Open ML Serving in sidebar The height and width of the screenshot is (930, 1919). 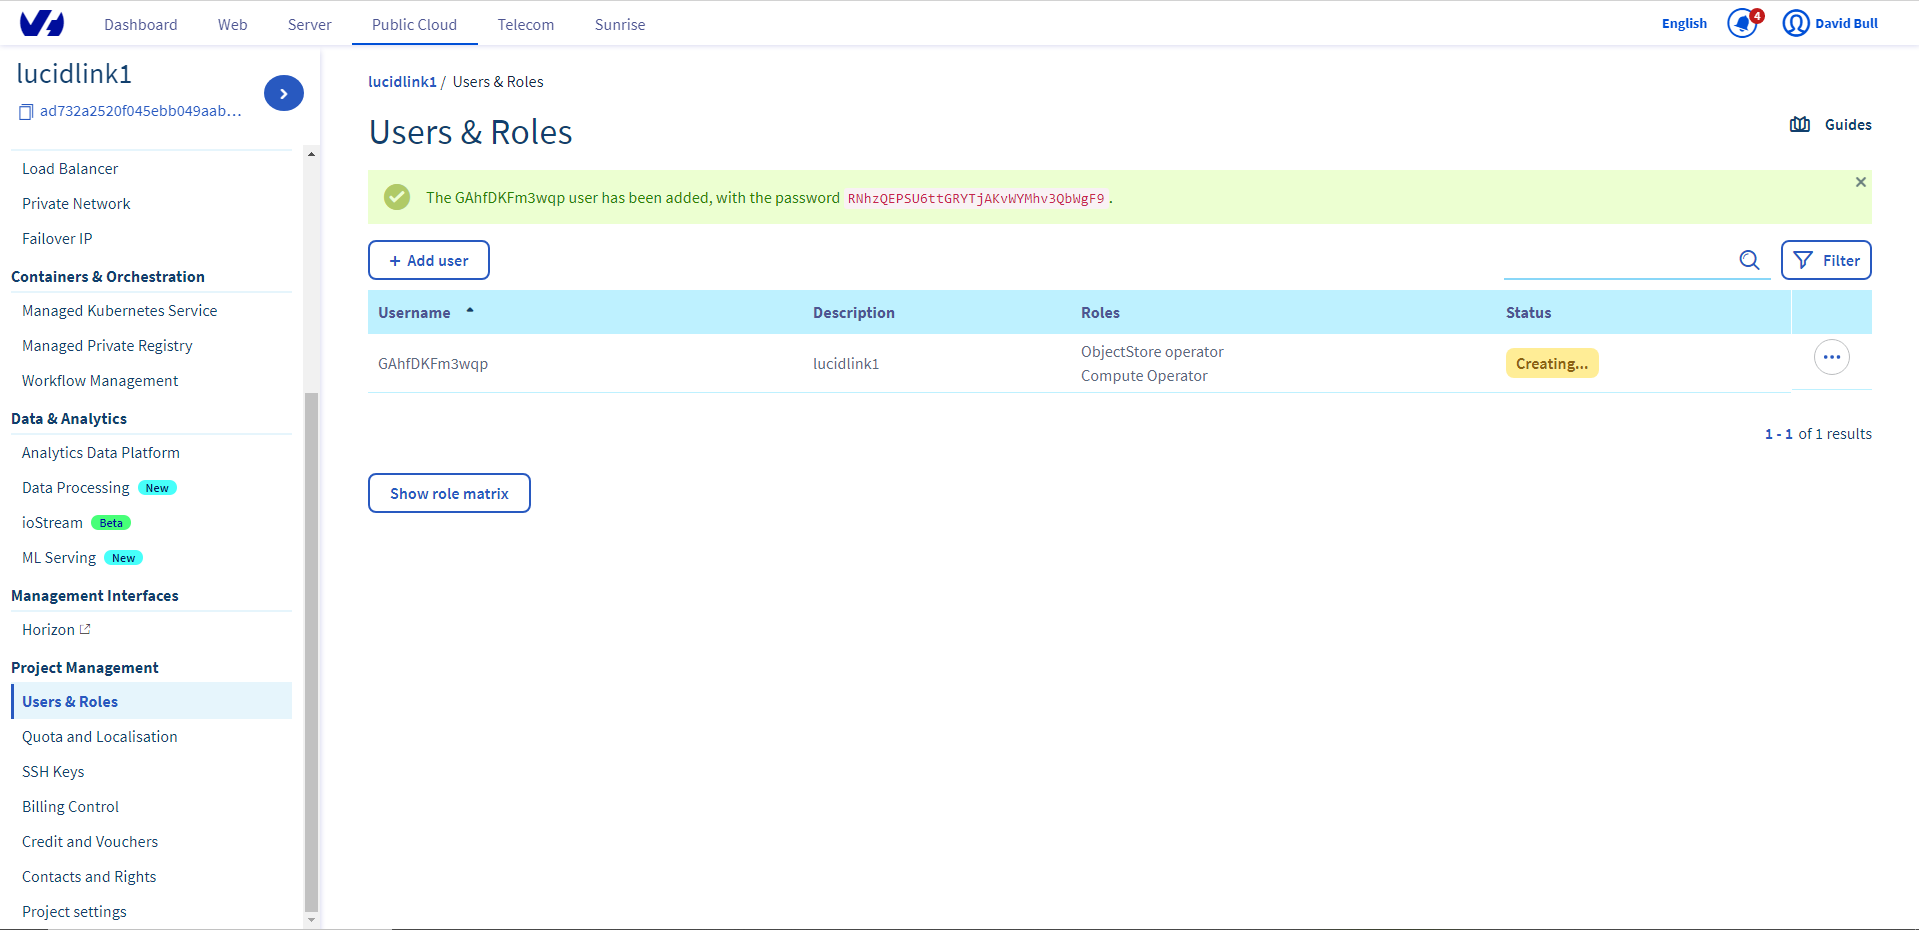pyautogui.click(x=59, y=558)
